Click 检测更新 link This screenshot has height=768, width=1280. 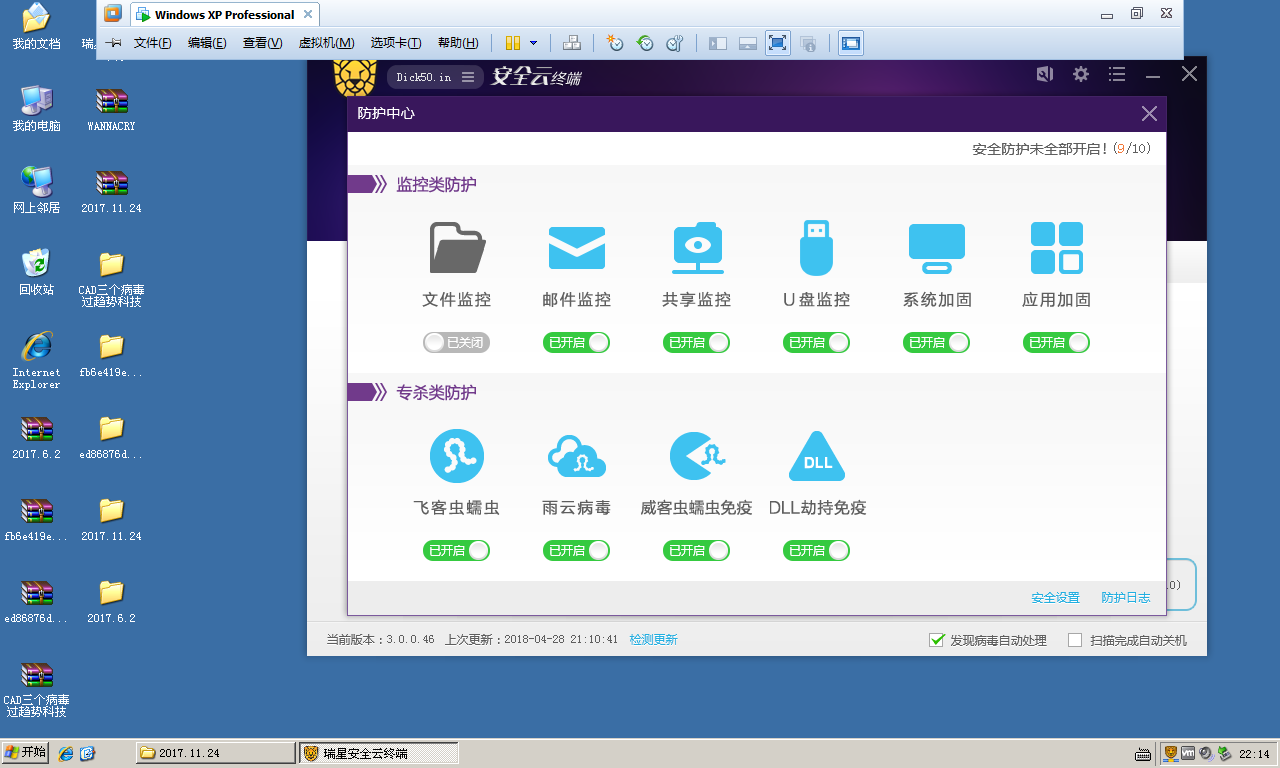click(x=653, y=640)
